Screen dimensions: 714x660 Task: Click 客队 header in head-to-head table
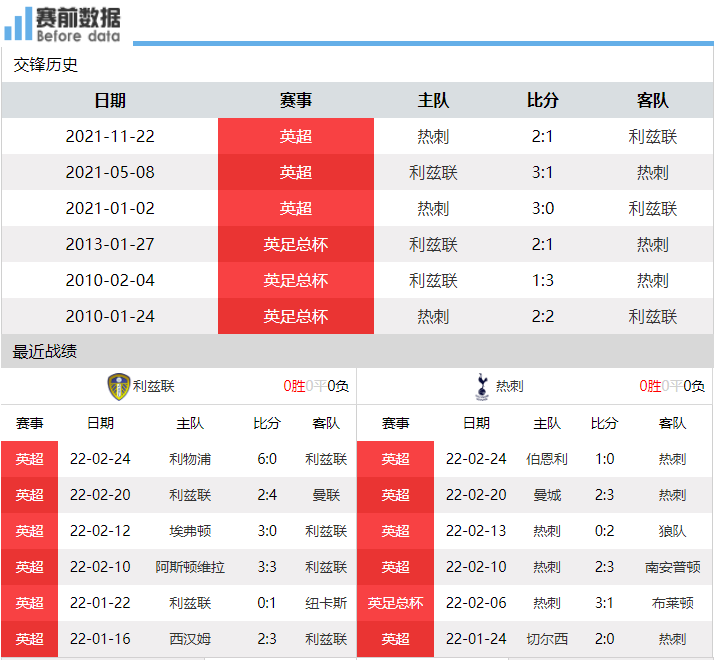(x=653, y=100)
